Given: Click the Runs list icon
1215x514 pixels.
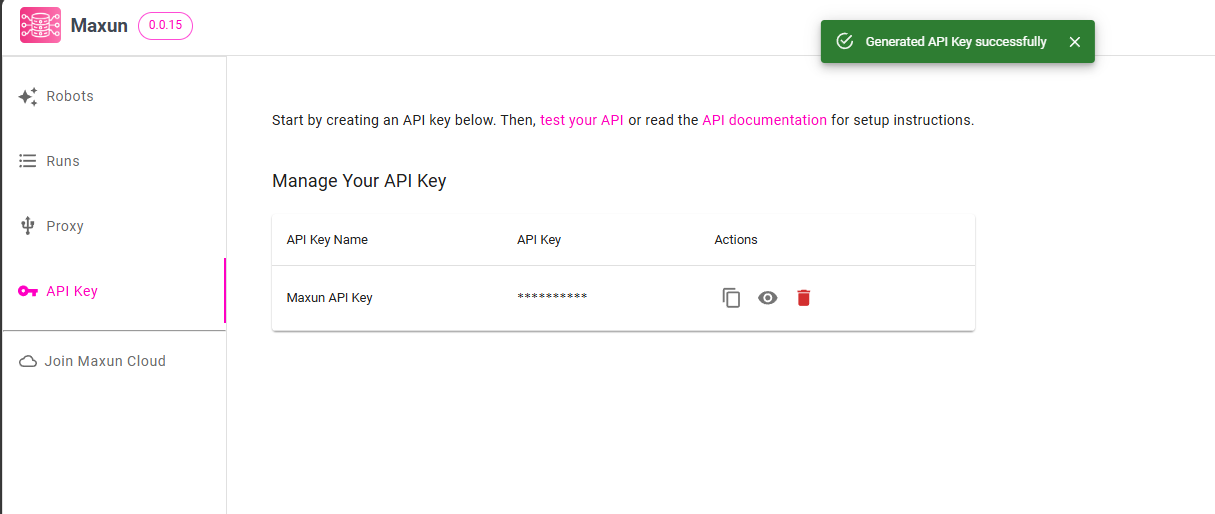Looking at the screenshot, I should point(28,161).
